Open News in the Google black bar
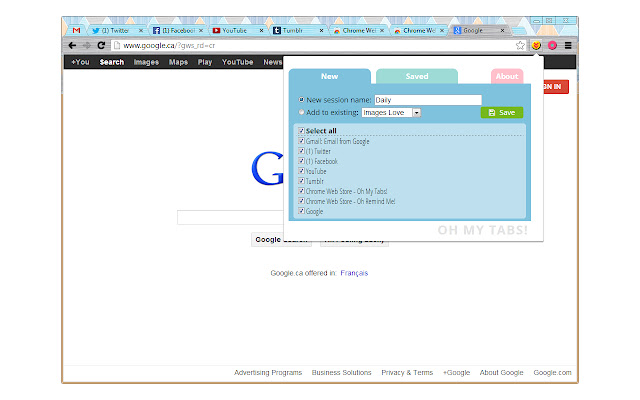Screen dimensions: 640x400 click(273, 62)
